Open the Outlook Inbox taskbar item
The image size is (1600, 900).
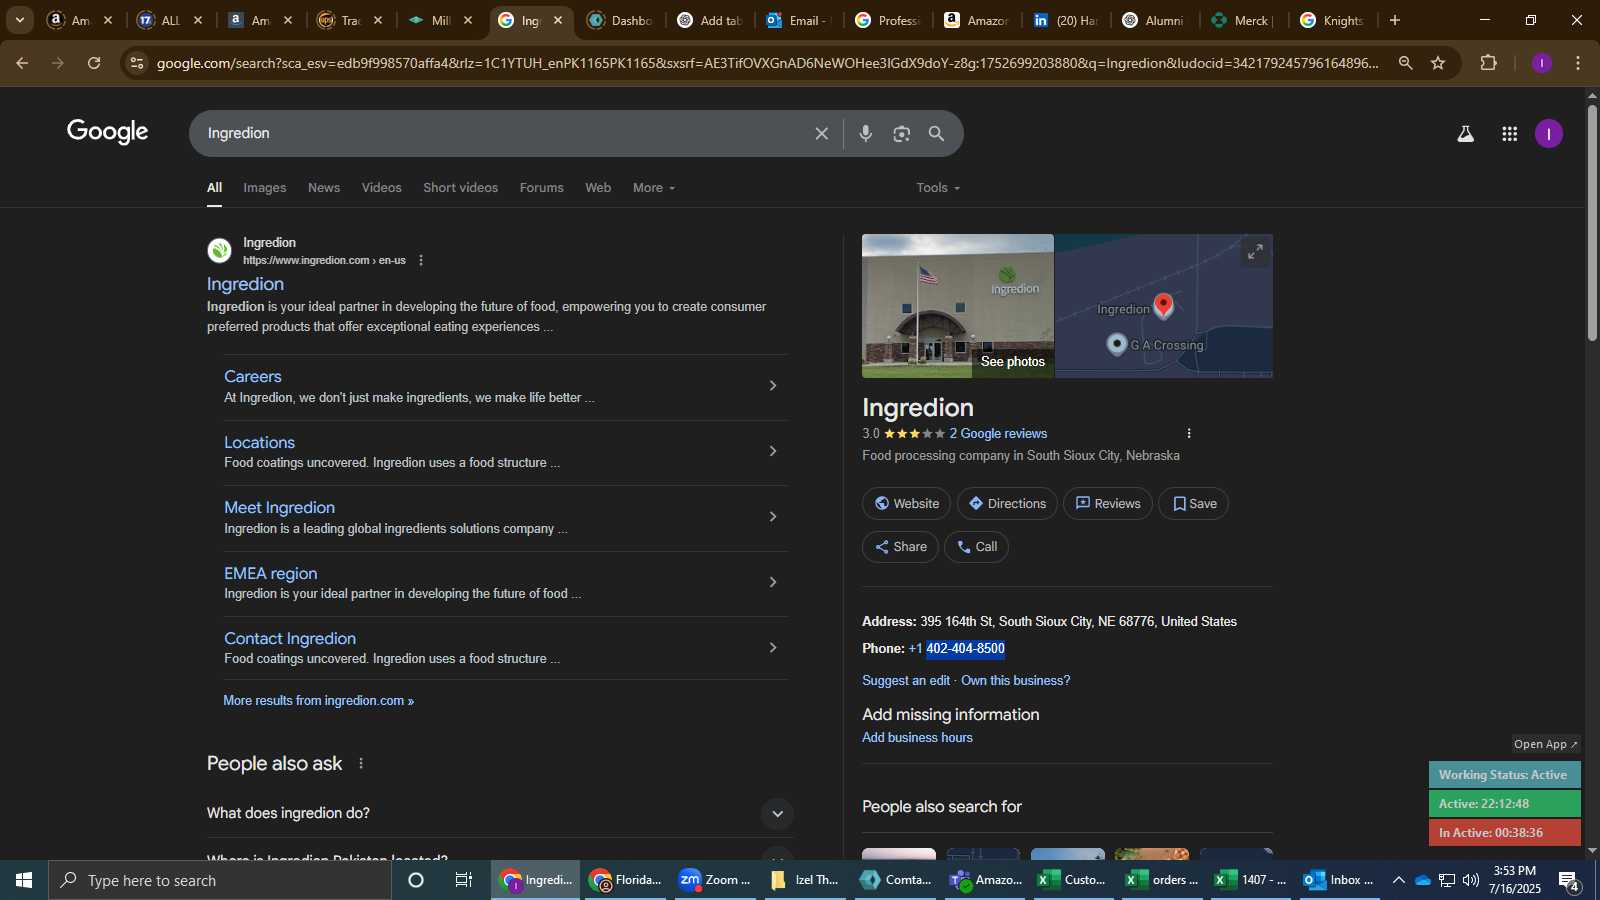tap(1340, 880)
